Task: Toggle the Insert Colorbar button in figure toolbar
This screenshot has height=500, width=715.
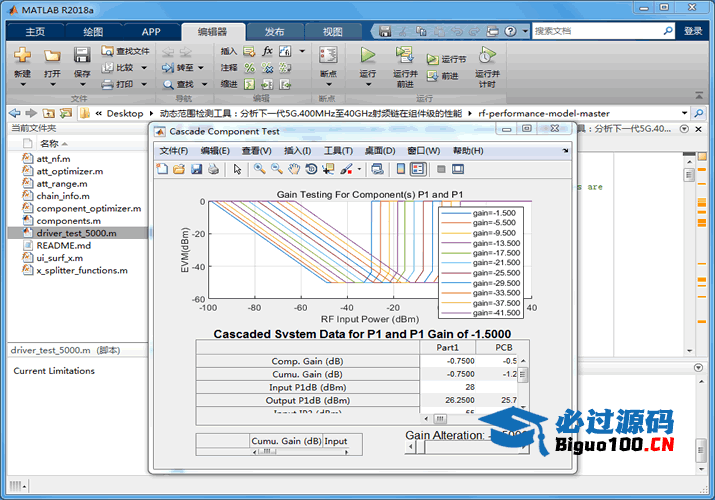Action: pyautogui.click(x=400, y=169)
